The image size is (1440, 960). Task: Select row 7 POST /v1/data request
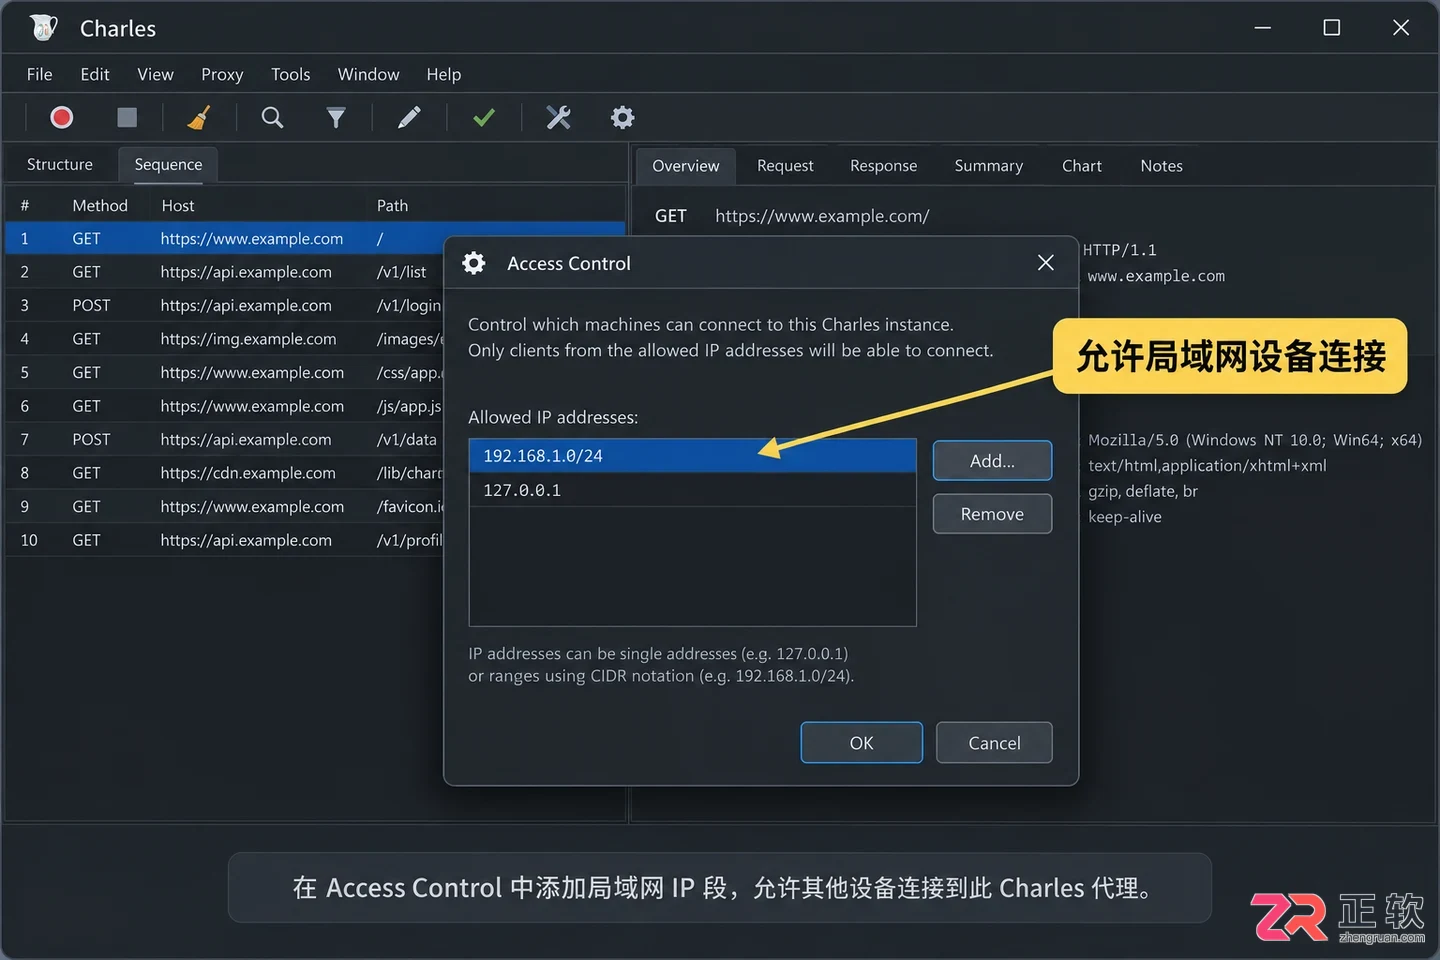(225, 440)
